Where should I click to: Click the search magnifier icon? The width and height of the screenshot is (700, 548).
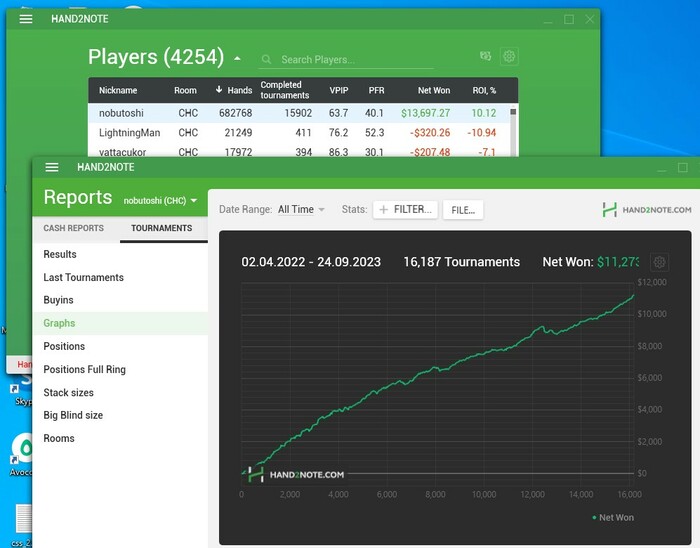267,59
